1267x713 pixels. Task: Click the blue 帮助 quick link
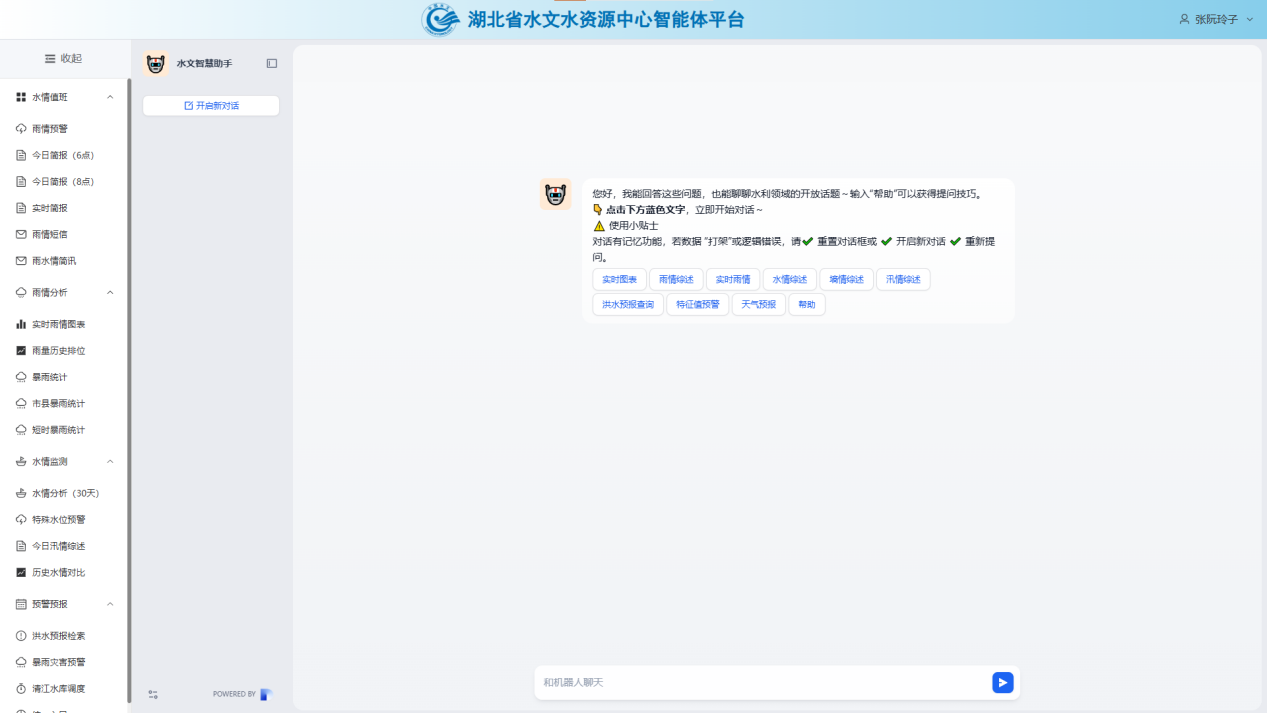(806, 303)
